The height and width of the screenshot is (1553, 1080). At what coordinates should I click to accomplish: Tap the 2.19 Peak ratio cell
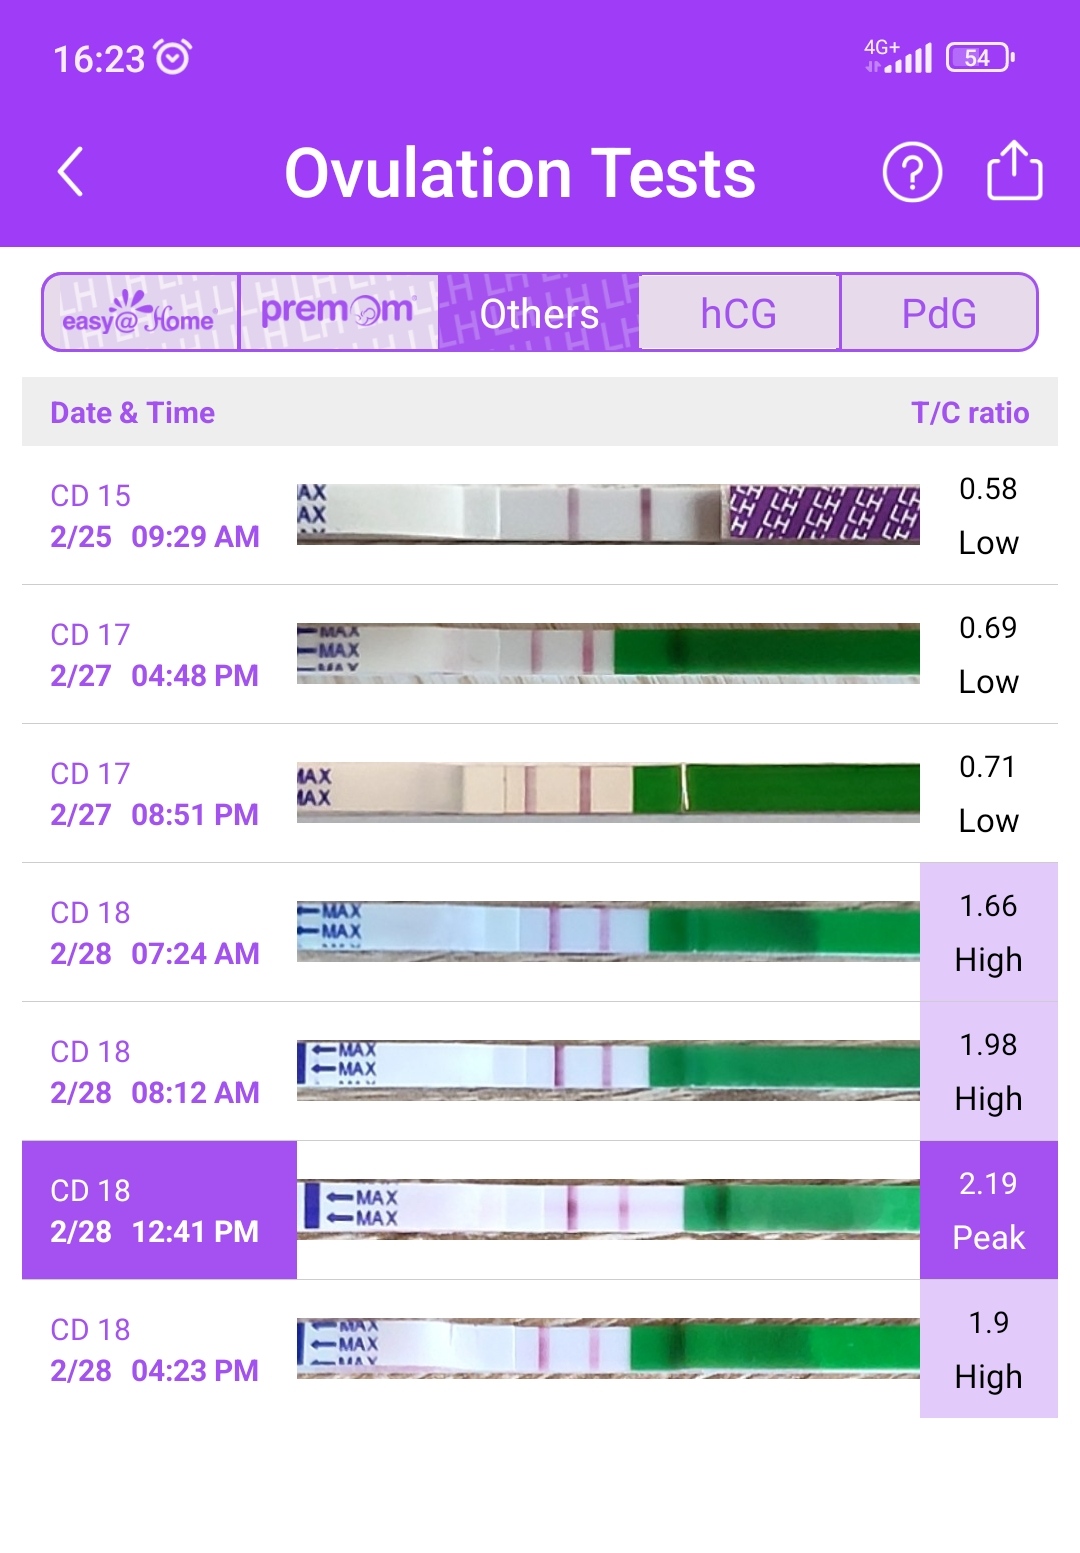[988, 1210]
